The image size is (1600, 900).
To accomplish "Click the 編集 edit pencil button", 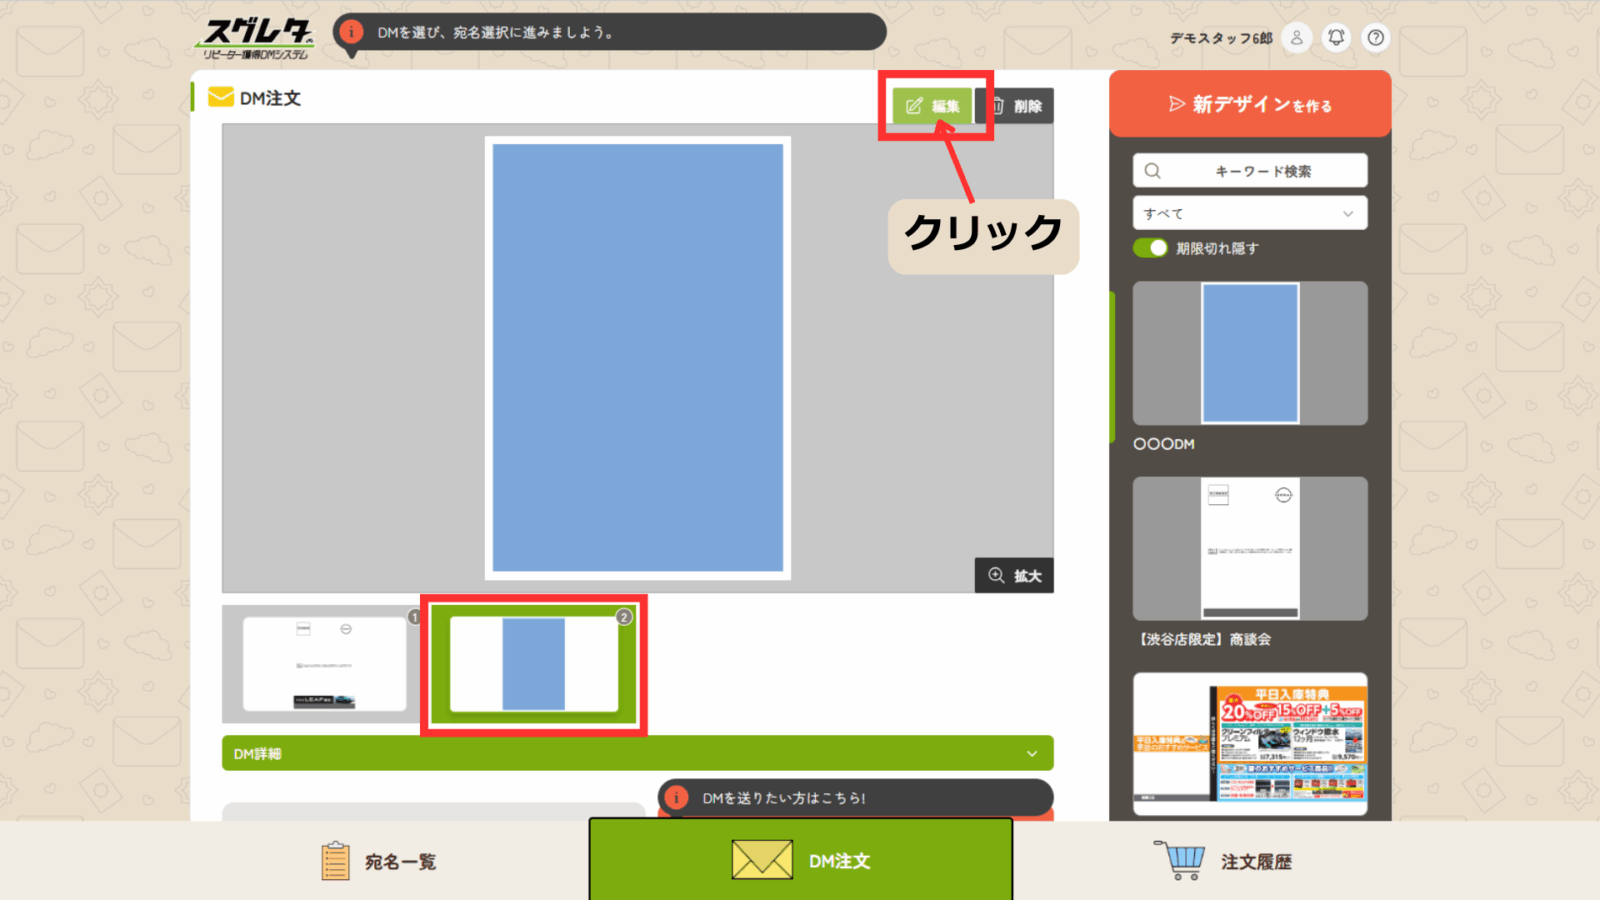I will tap(932, 106).
